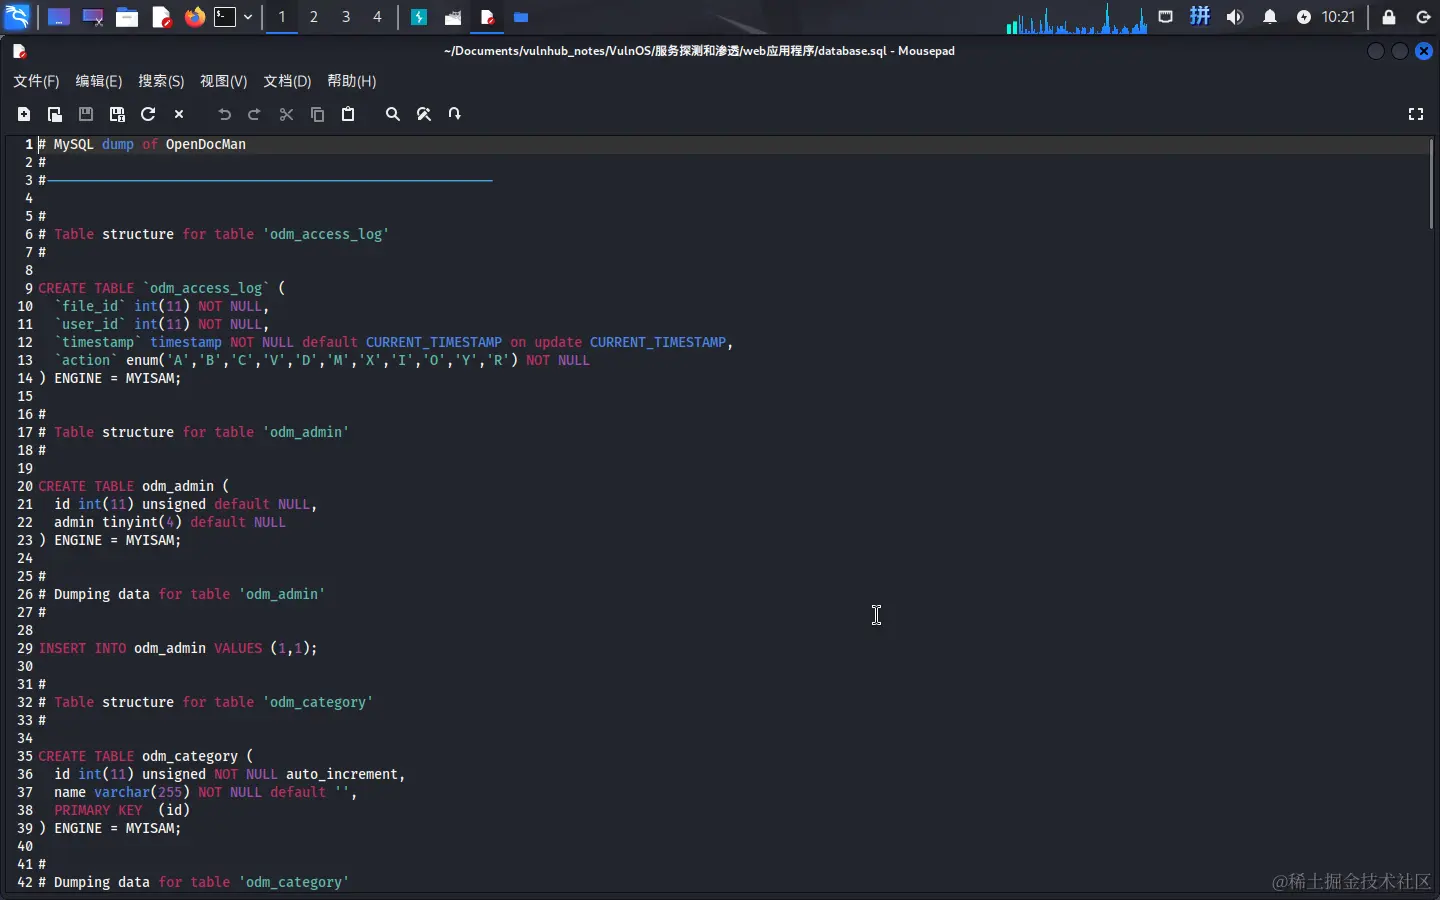Screen dimensions: 1440x900
Task: Toggle fullscreen mode in Mousepad
Action: click(x=1416, y=114)
